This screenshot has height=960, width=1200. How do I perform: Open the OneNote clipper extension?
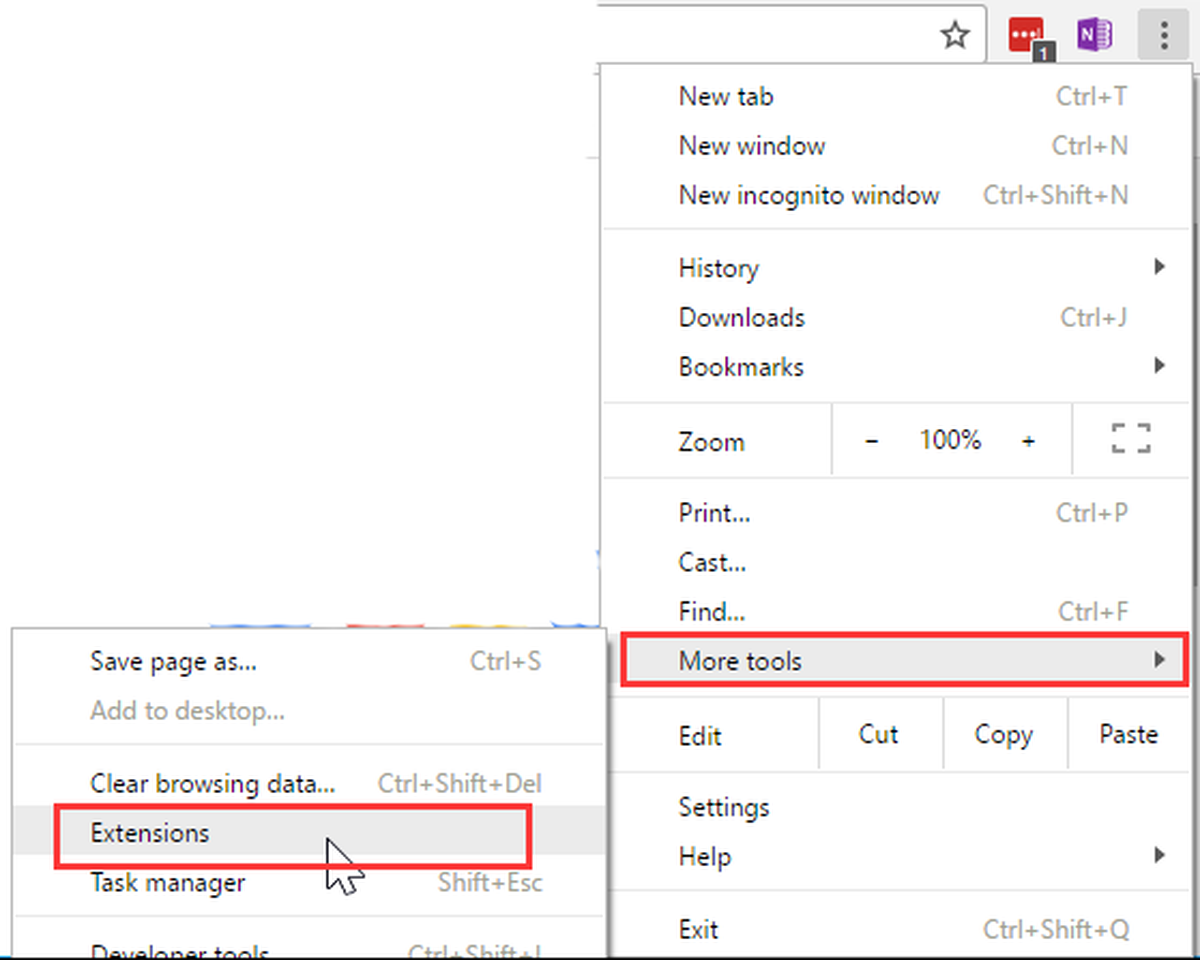[x=1095, y=36]
